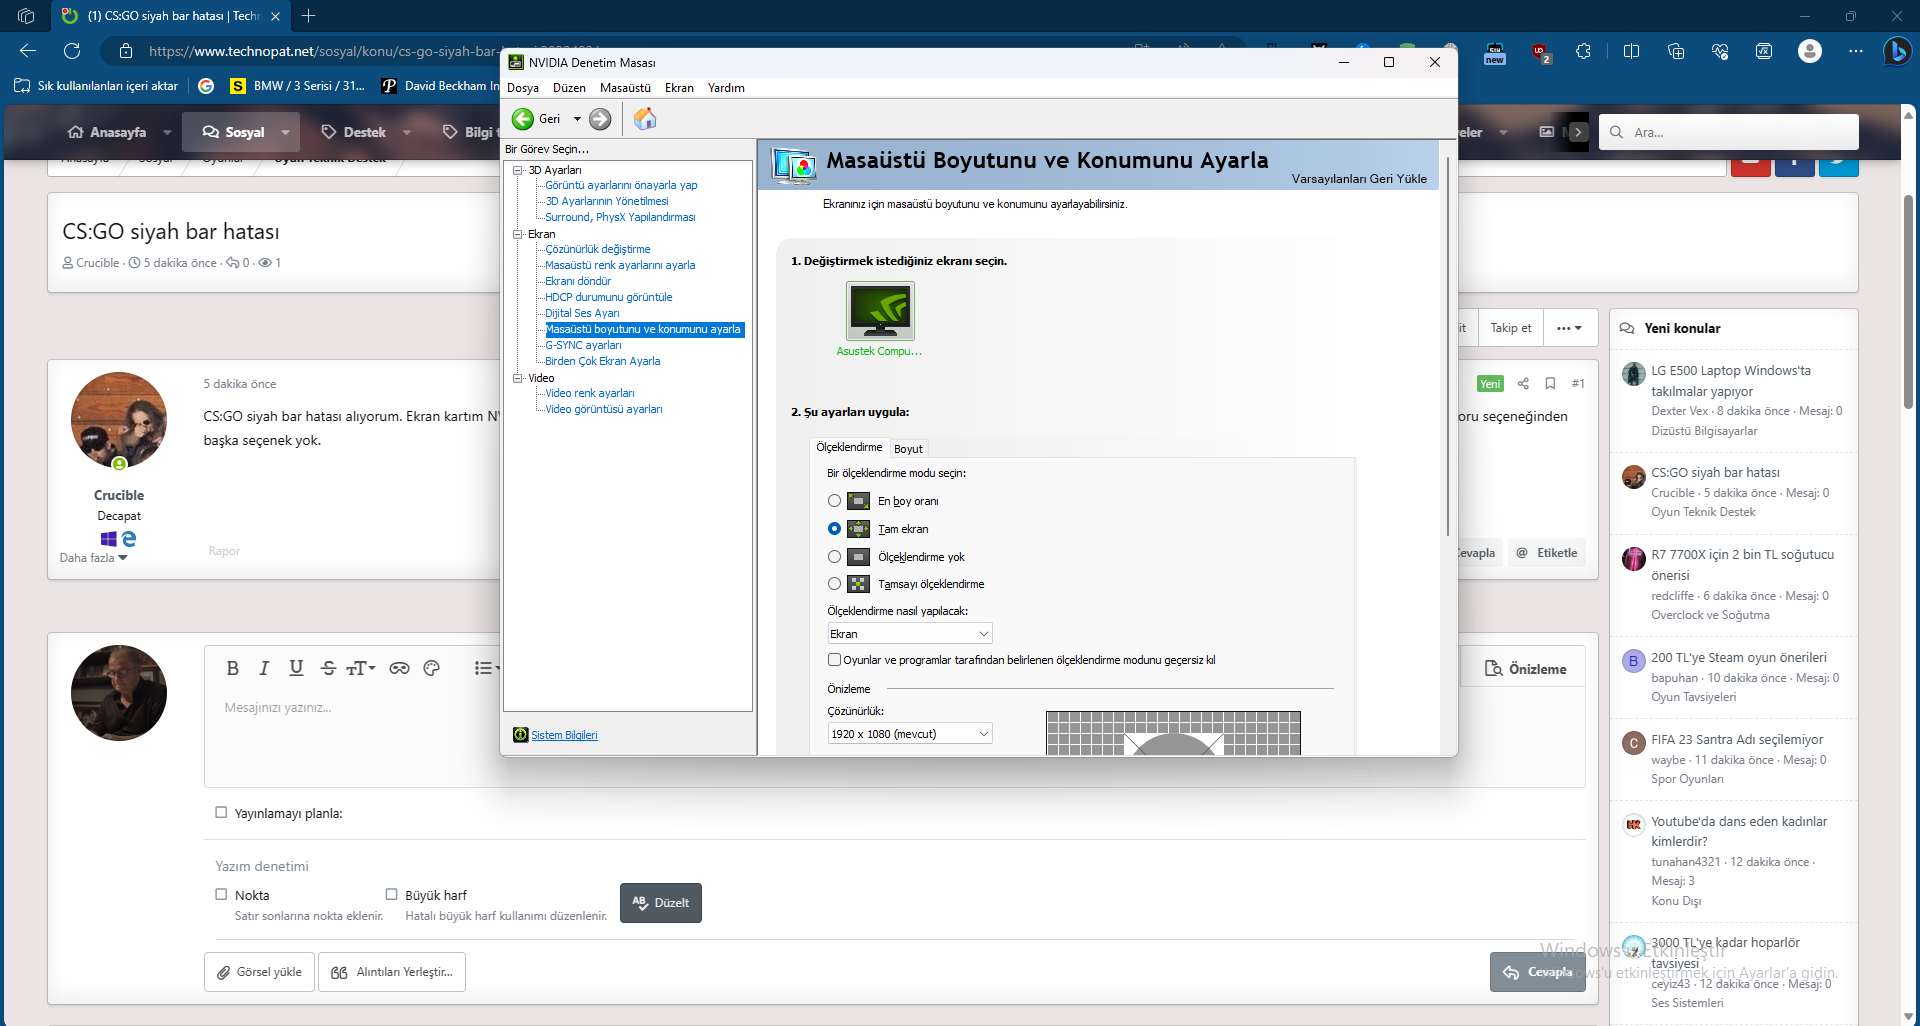Select the Asustek Computer display thumbnail

[x=880, y=311]
